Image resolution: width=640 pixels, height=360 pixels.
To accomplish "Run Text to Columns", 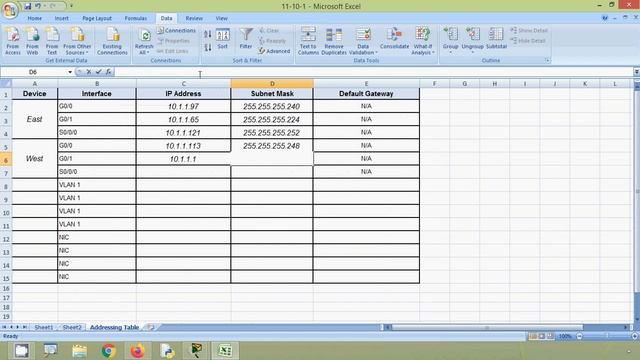I will pos(308,41).
